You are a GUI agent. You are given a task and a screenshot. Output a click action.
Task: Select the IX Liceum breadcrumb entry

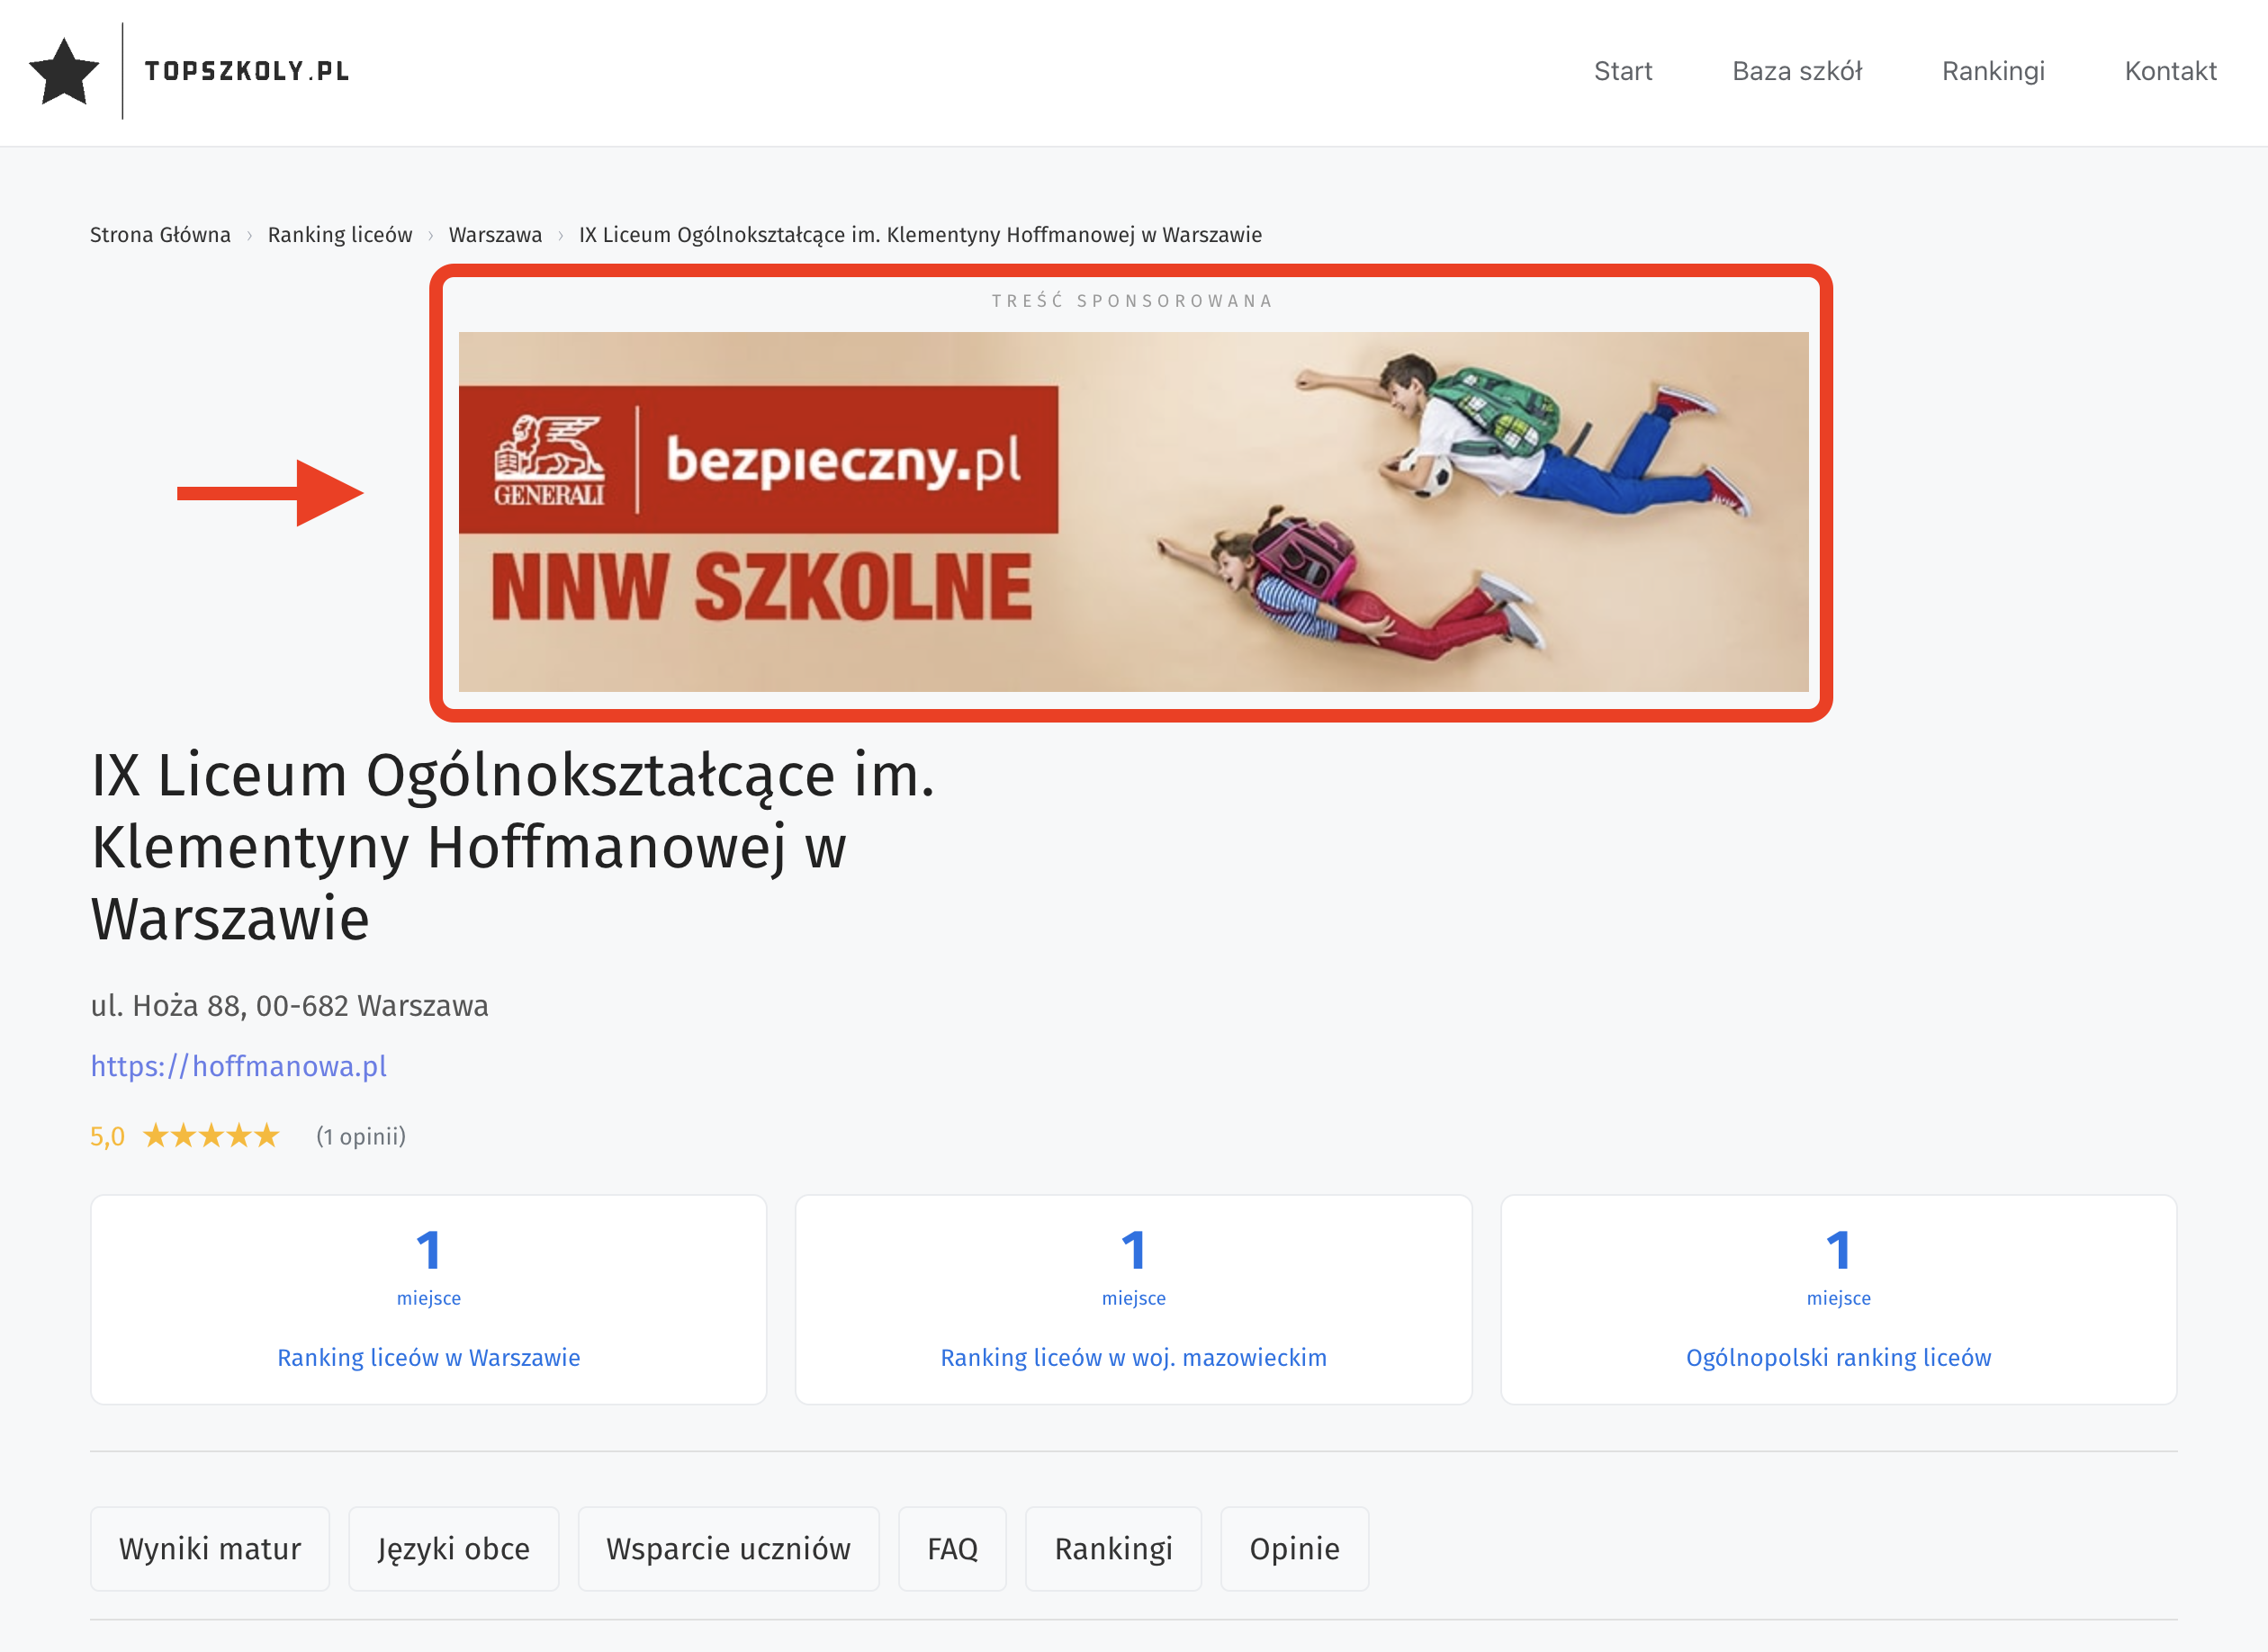tap(920, 234)
